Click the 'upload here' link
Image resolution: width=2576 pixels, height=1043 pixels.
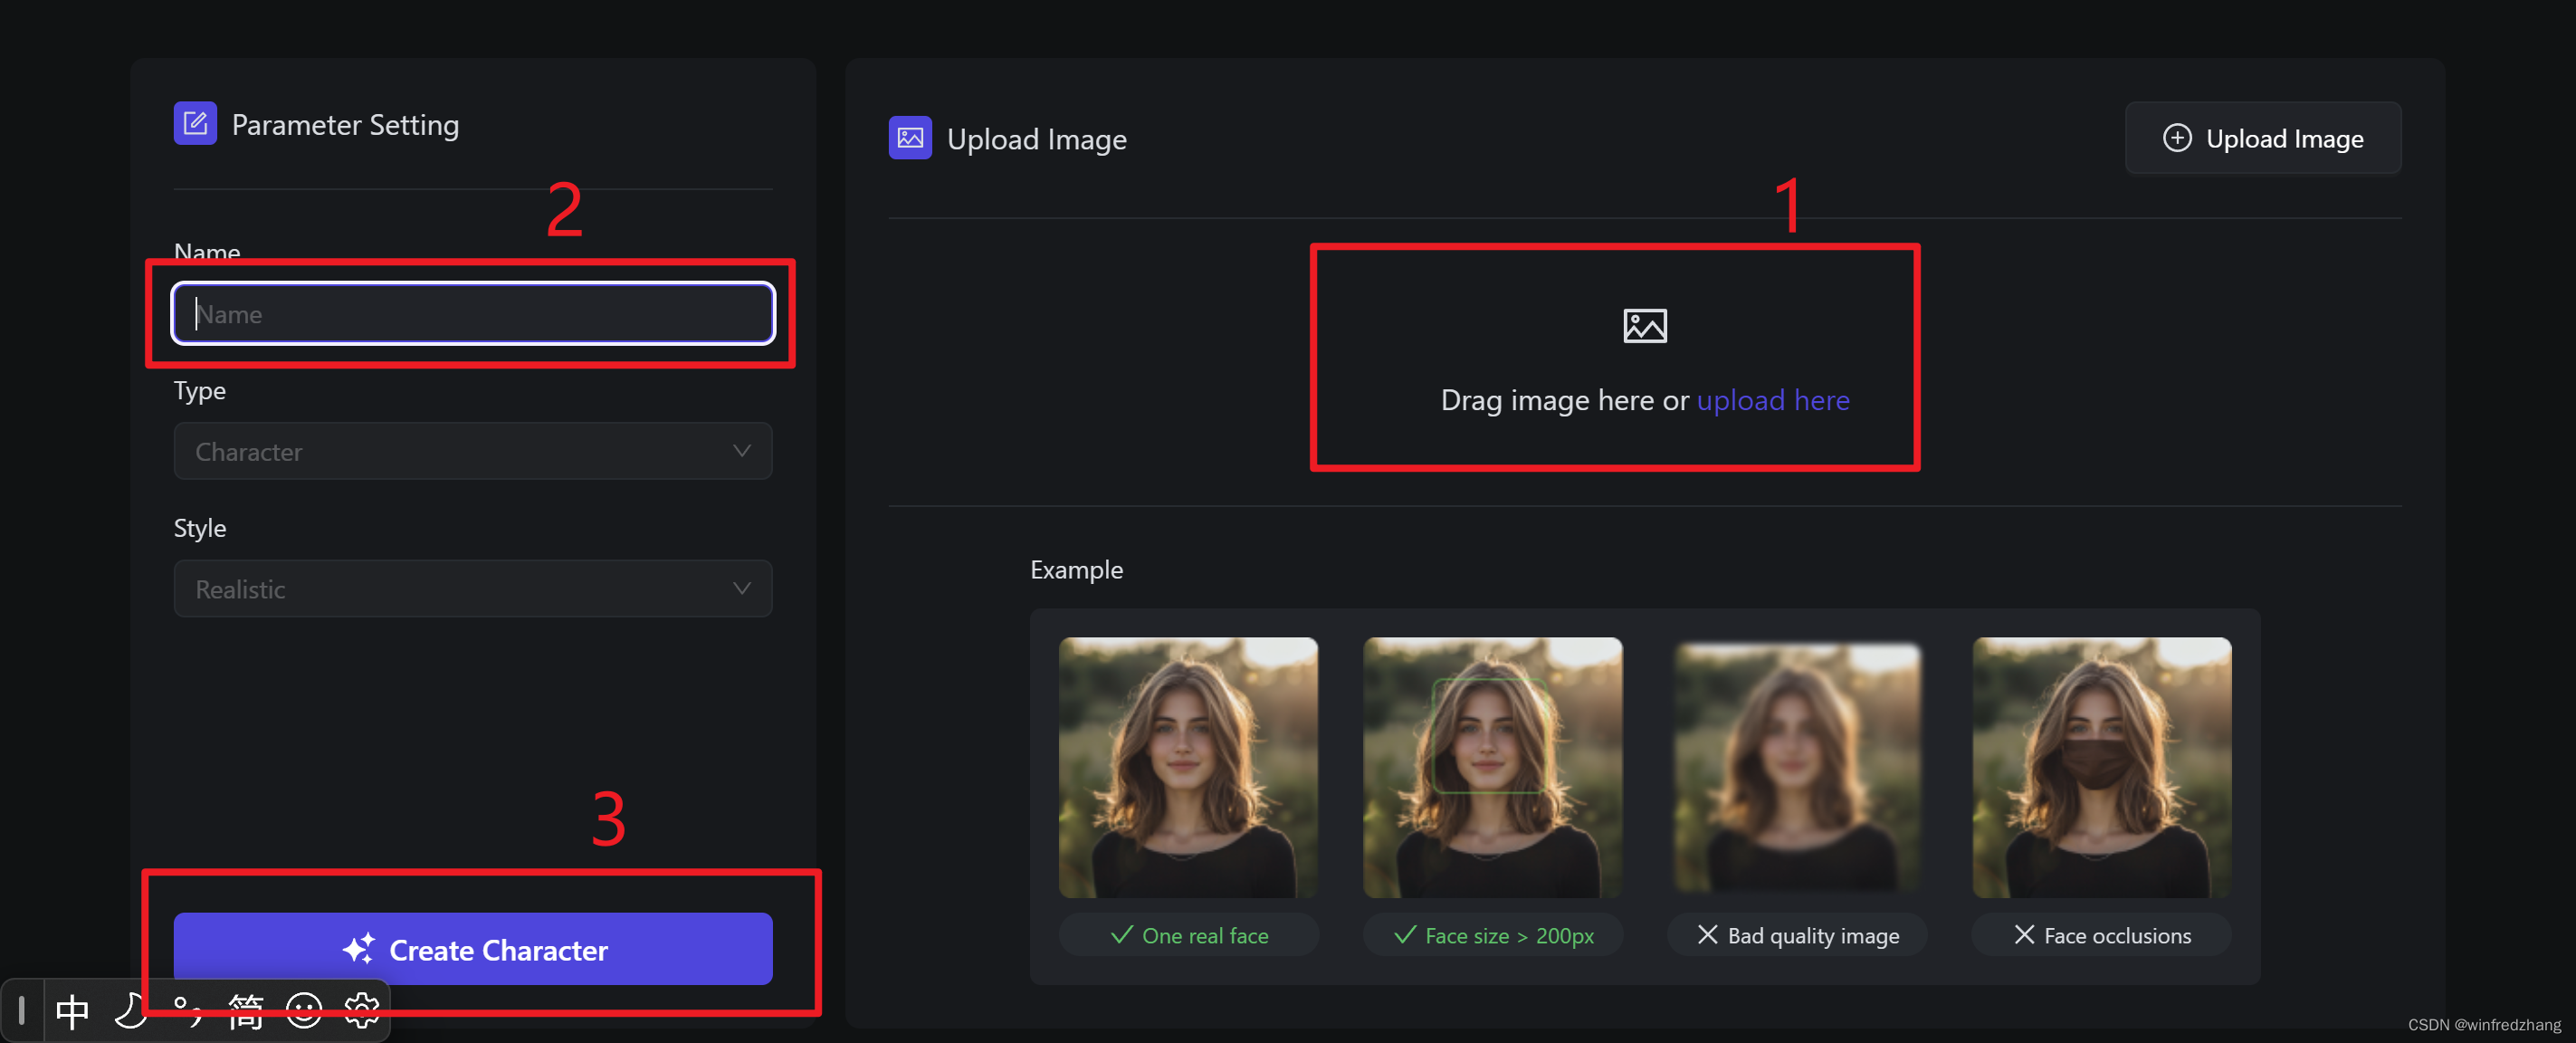coord(1772,400)
